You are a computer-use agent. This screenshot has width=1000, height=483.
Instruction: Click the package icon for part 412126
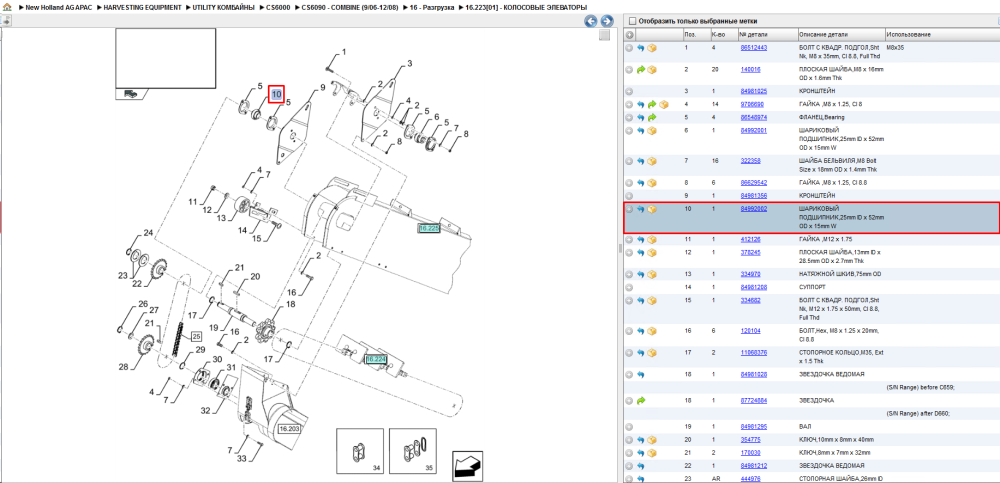click(x=652, y=240)
